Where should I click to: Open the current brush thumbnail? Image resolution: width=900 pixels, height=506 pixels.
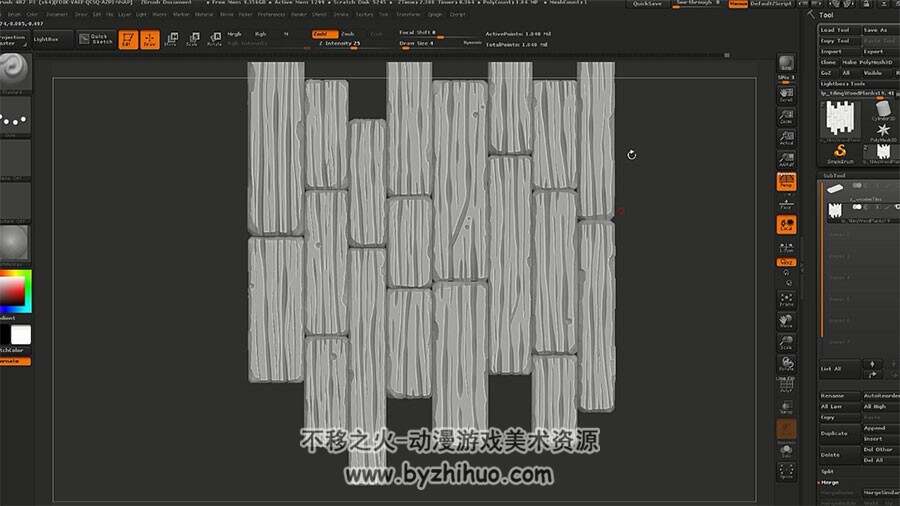(x=15, y=71)
